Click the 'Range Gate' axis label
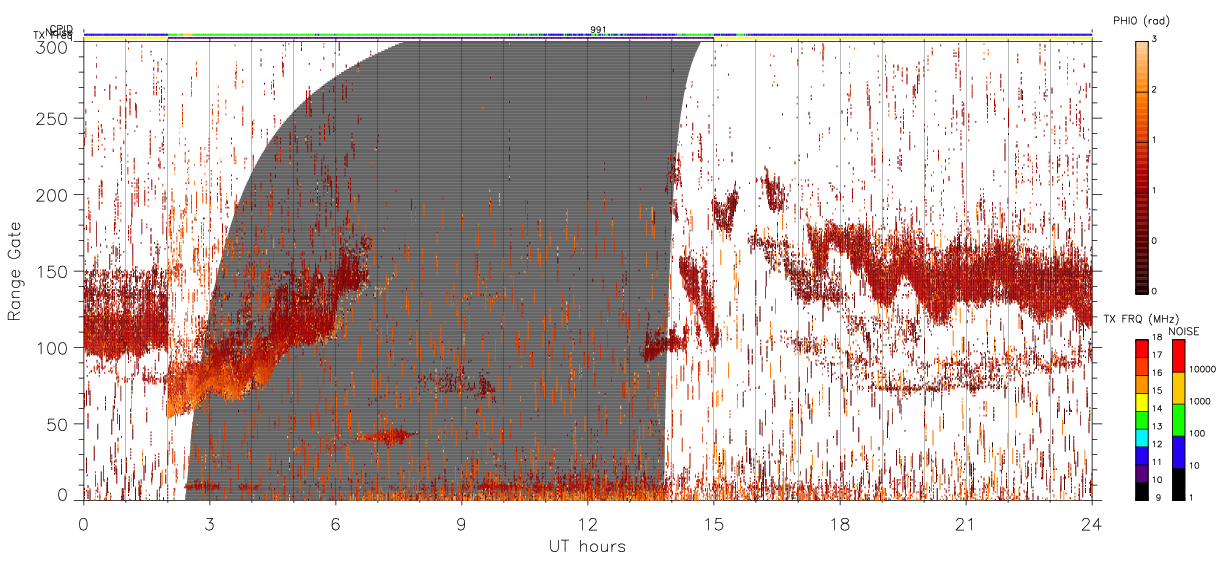 (x=15, y=271)
